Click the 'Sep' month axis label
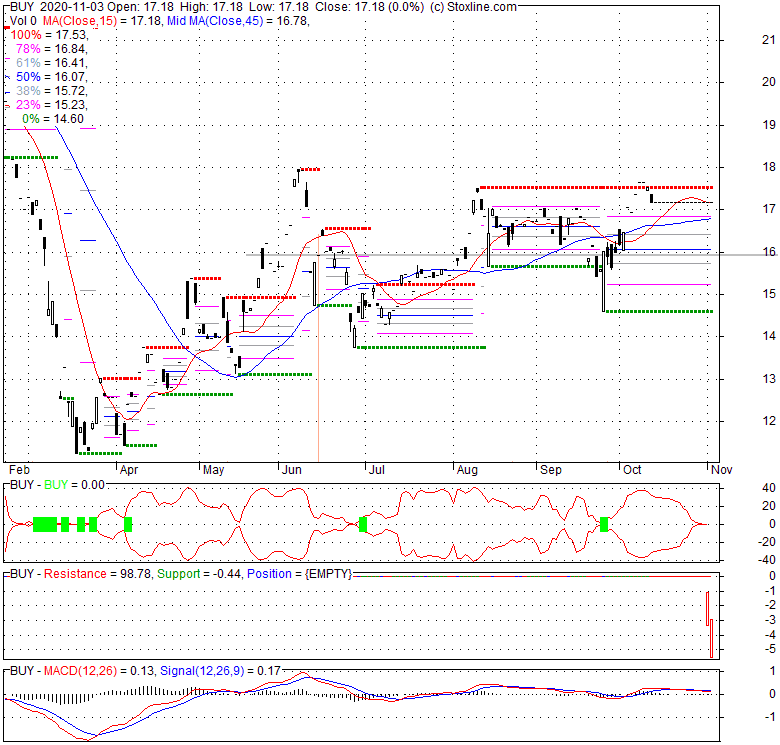 click(x=551, y=469)
